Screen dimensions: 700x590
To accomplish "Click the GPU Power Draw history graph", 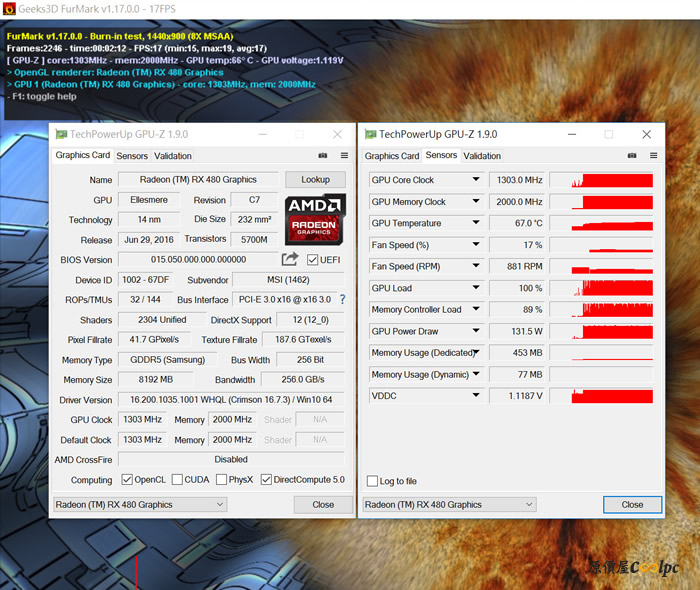I will (601, 331).
